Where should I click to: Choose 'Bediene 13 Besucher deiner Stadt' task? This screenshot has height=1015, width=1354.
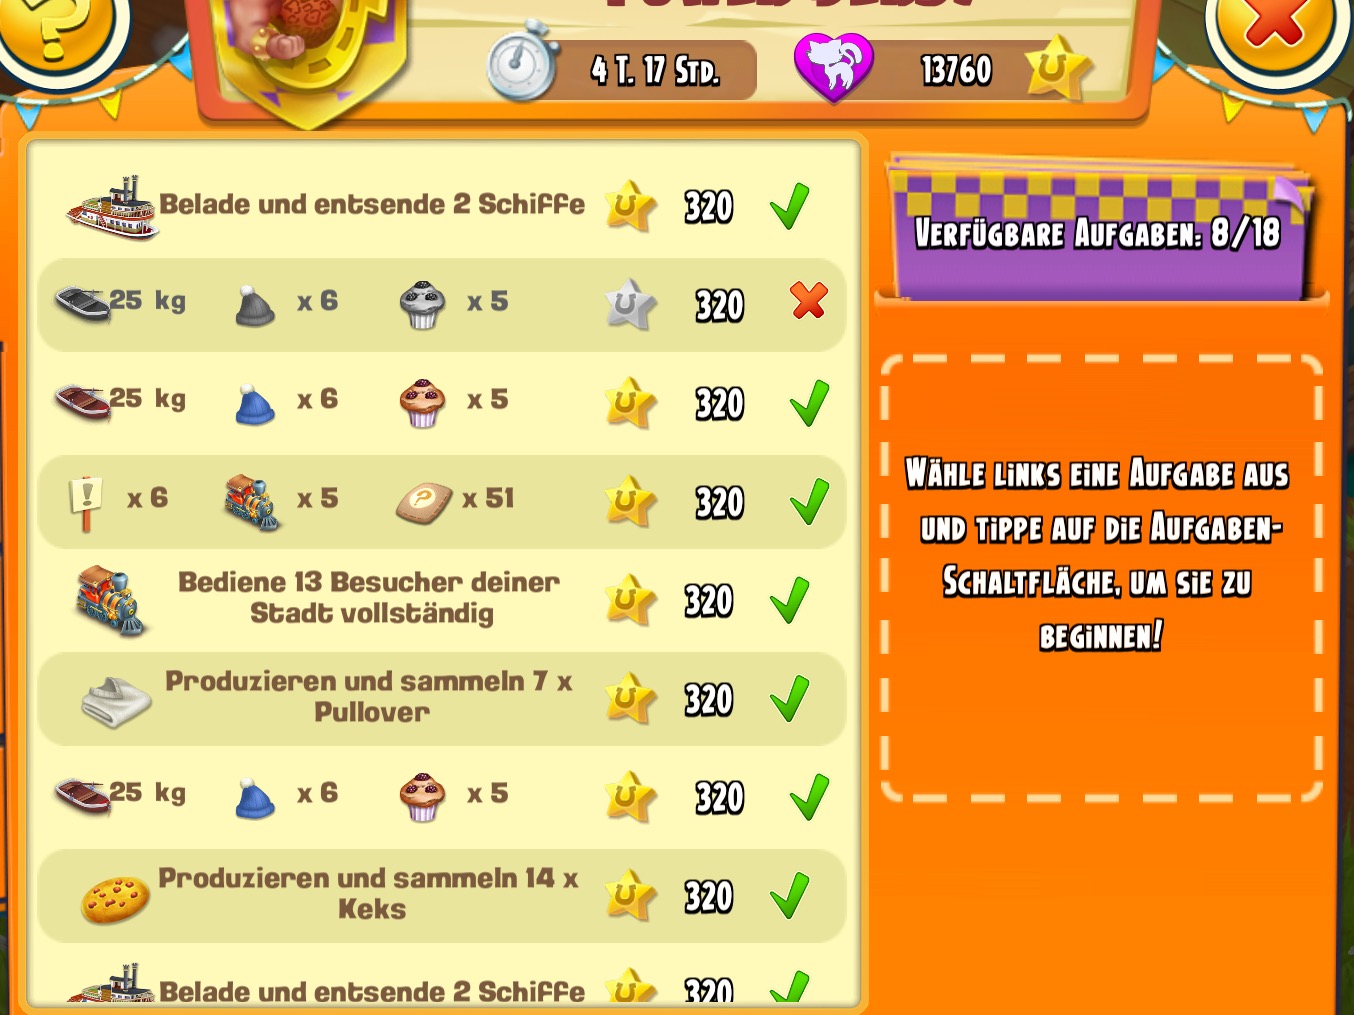441,600
